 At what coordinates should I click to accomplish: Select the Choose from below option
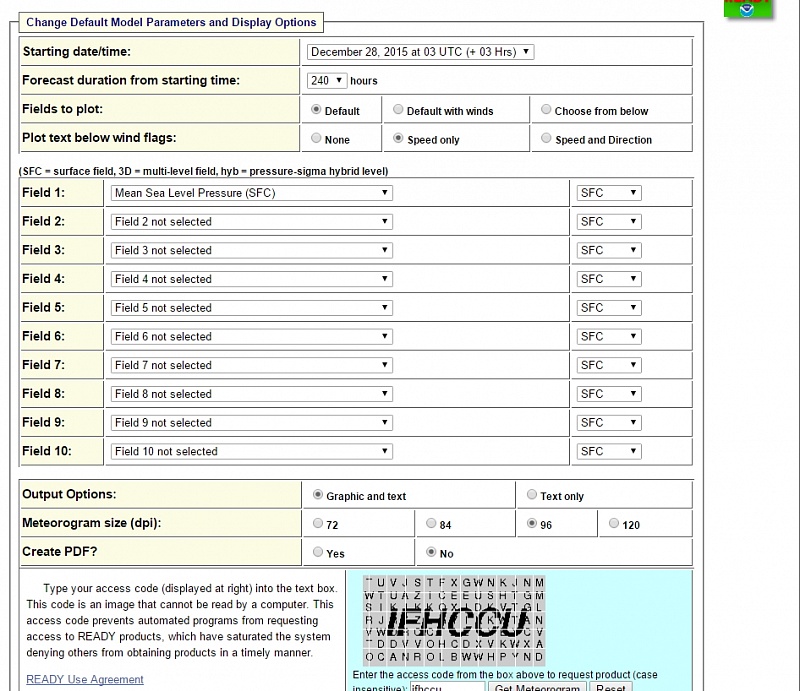546,110
